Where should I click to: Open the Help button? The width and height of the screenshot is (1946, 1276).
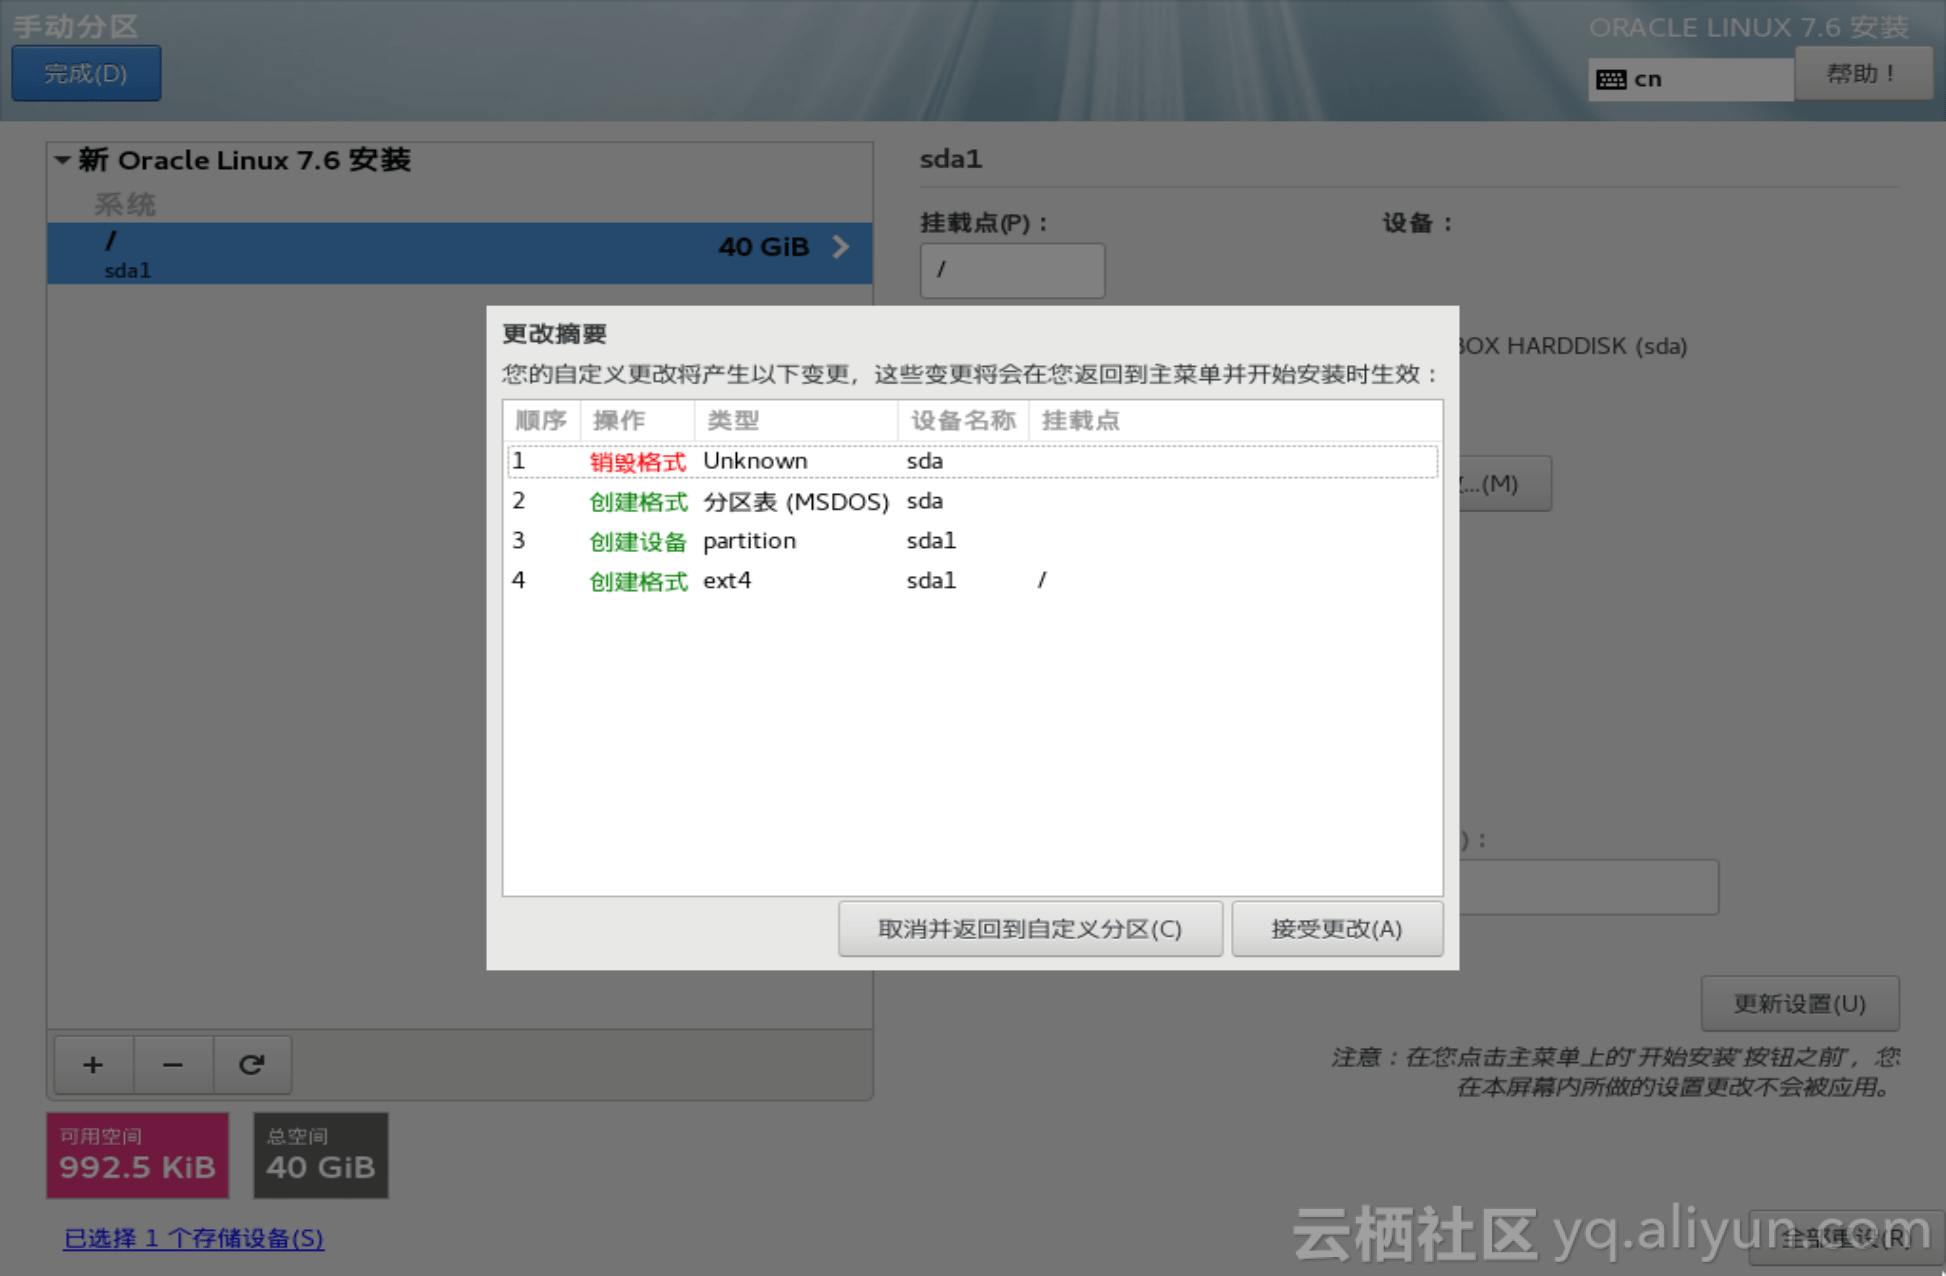(x=1862, y=74)
